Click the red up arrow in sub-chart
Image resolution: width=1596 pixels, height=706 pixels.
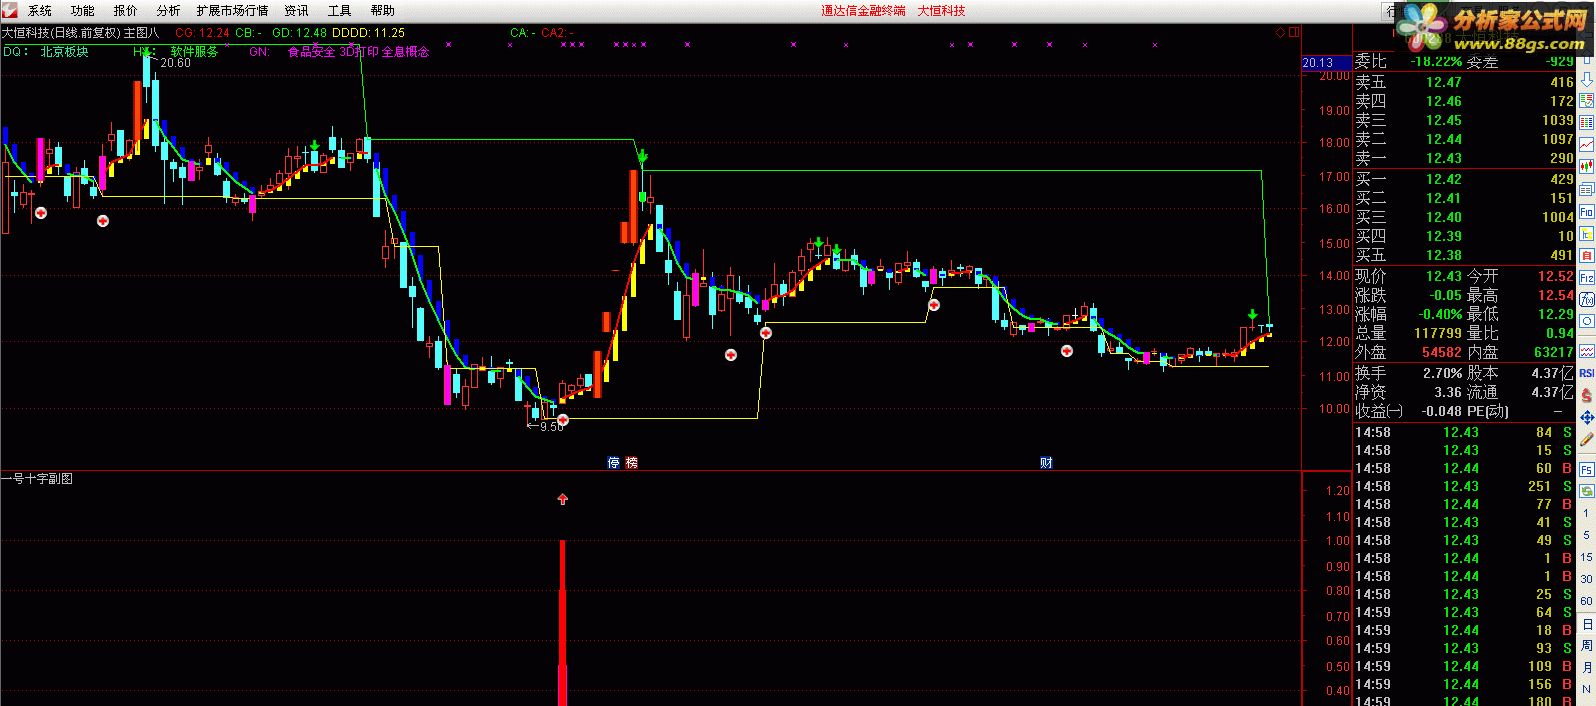562,498
